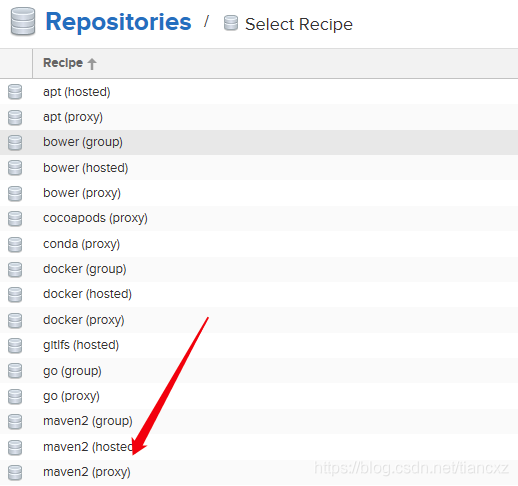The image size is (518, 486).
Task: Click the database icon beside maven2 (proxy)
Action: (x=15, y=472)
